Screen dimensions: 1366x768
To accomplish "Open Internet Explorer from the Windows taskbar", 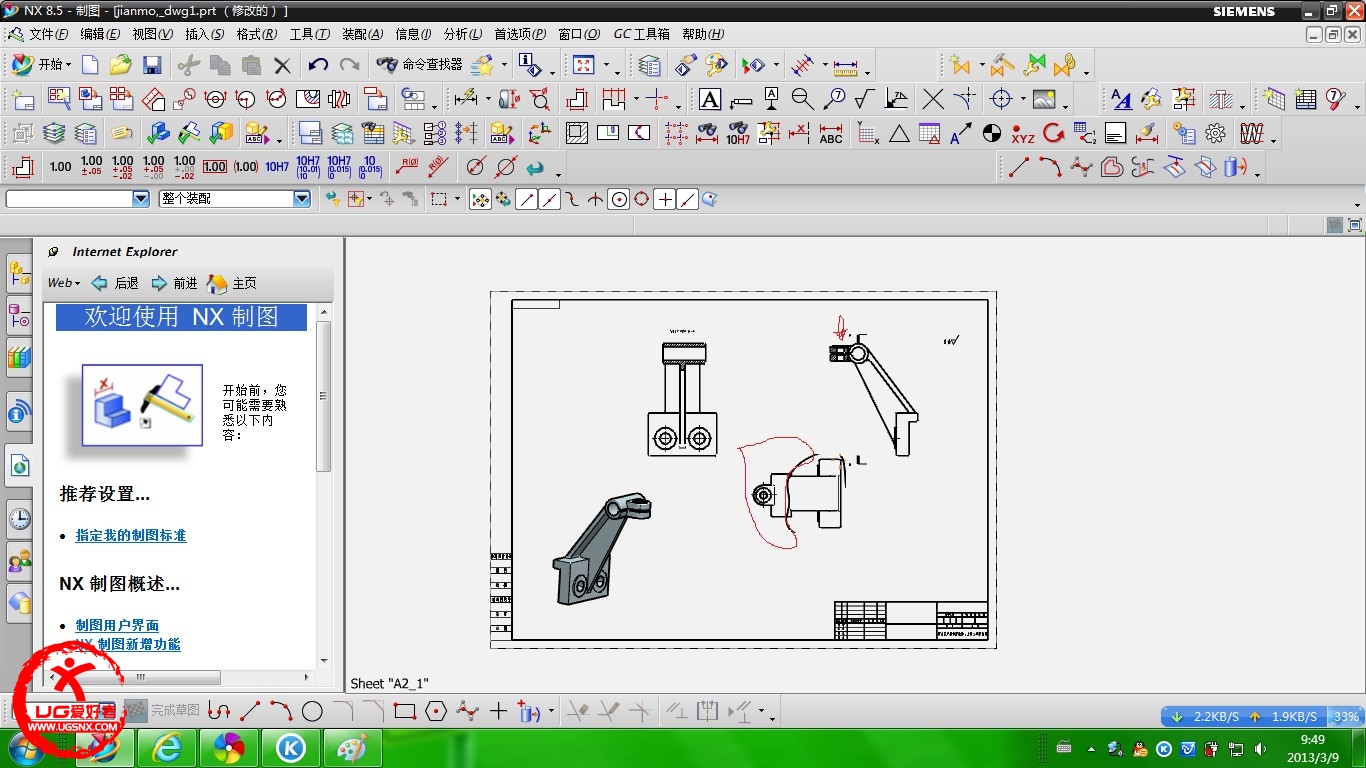I will pyautogui.click(x=166, y=748).
